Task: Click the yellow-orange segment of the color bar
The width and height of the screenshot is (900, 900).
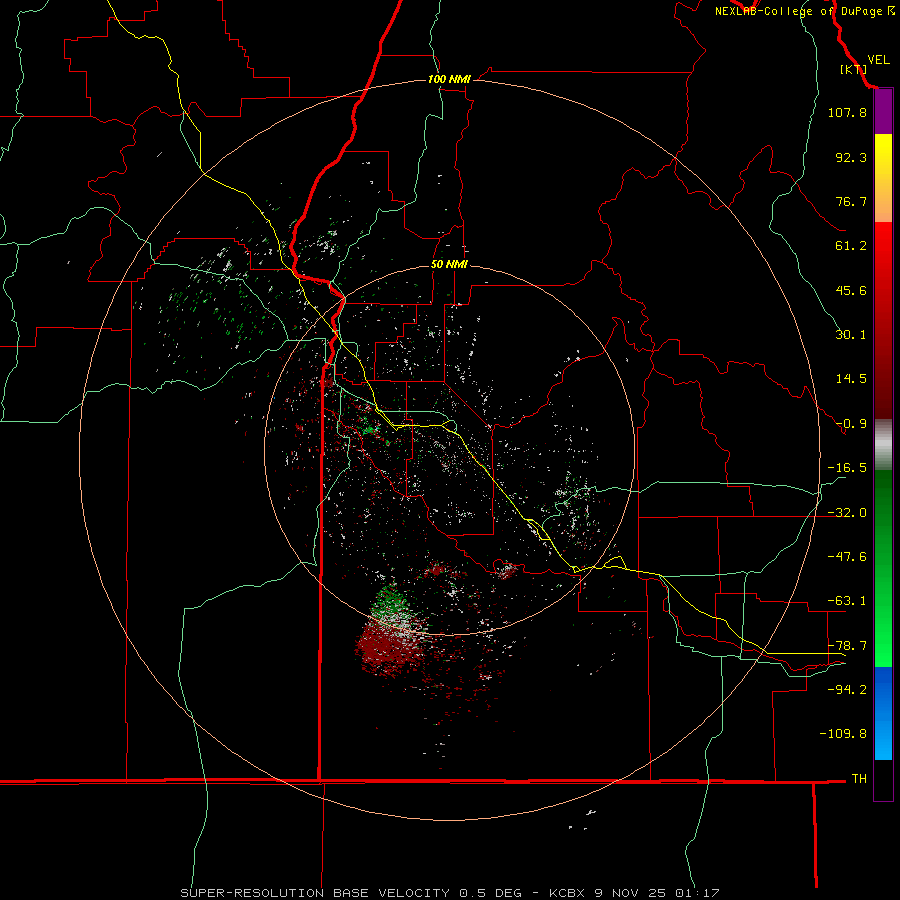Action: coord(883,178)
